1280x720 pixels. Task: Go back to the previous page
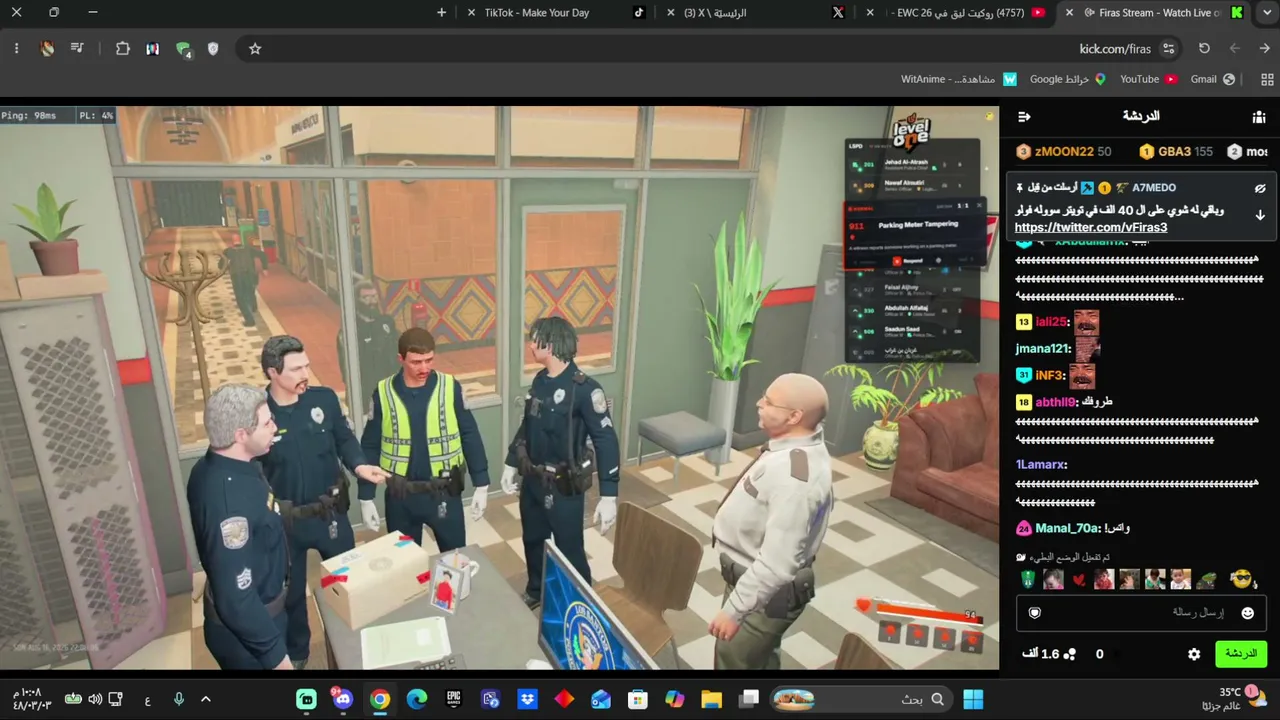click(x=1264, y=48)
